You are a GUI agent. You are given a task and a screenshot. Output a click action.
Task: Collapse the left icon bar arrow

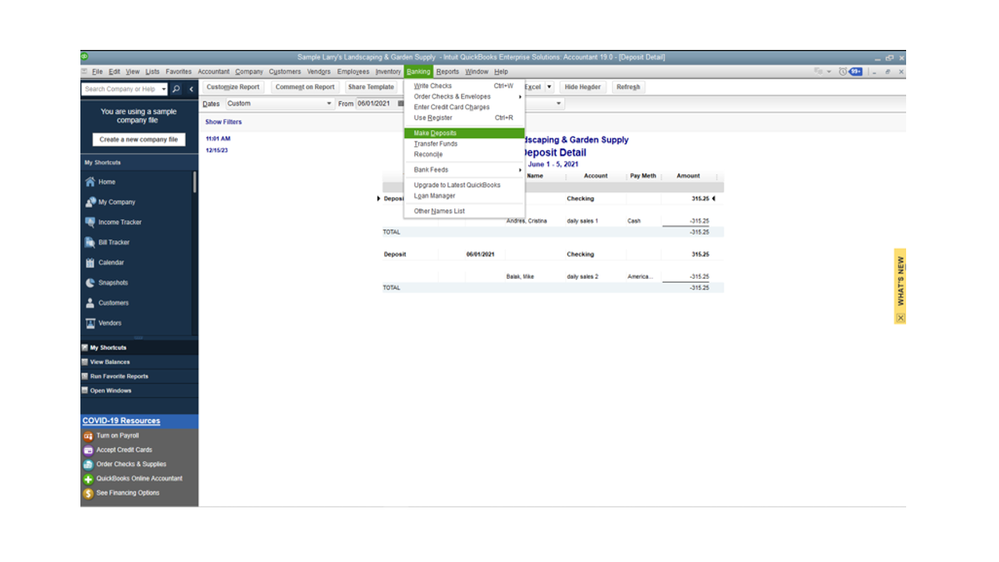[x=191, y=89]
